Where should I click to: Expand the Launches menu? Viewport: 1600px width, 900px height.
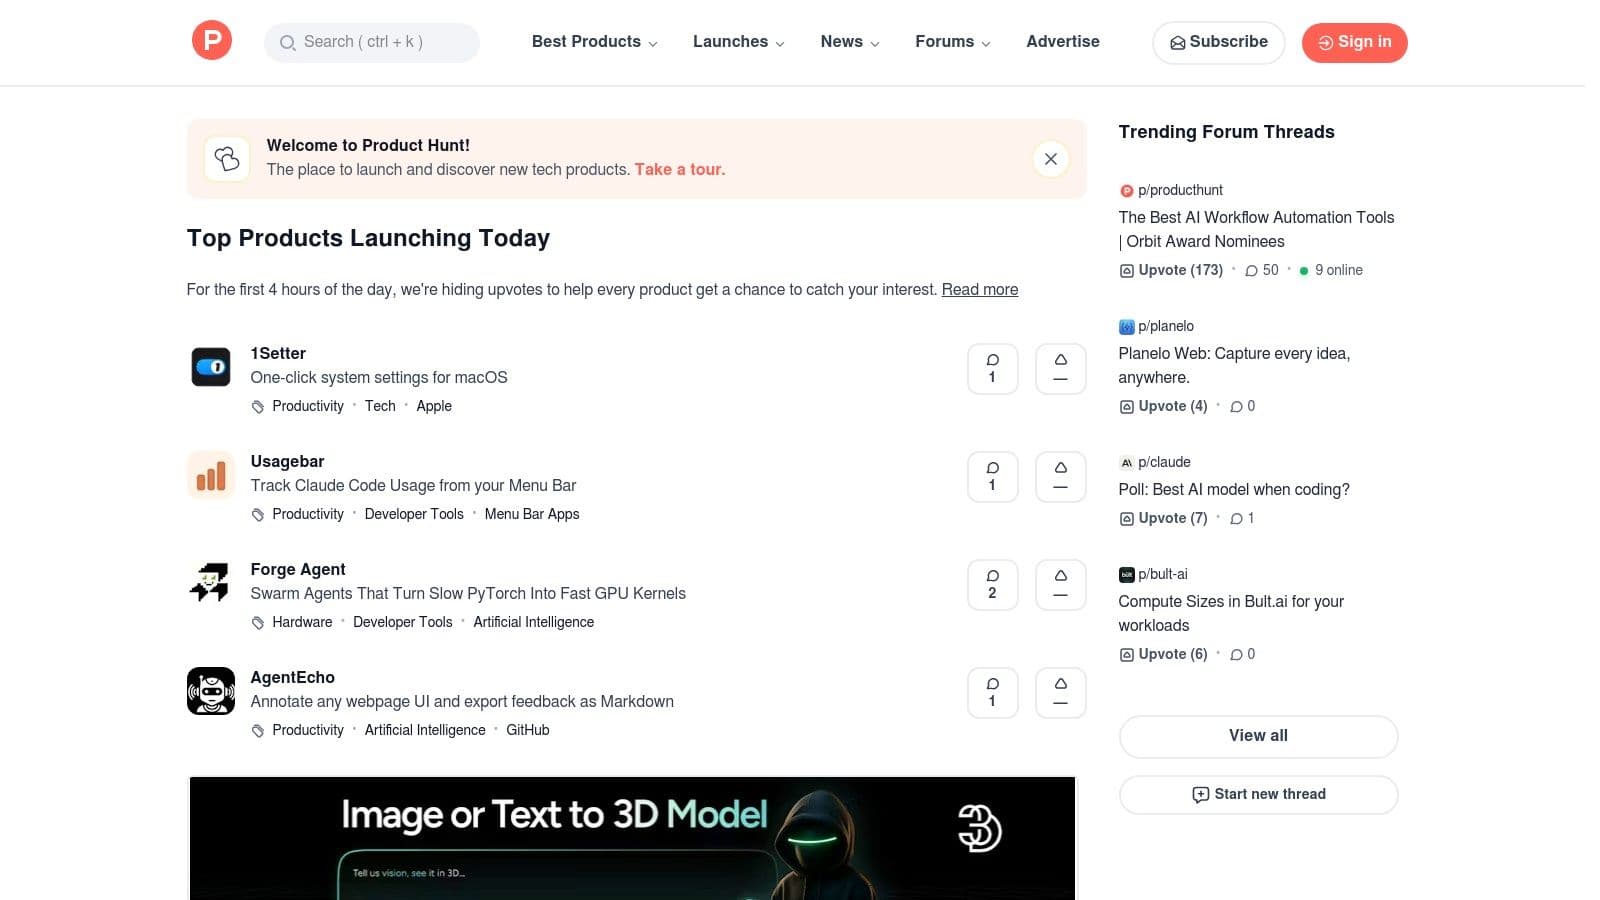731,42
